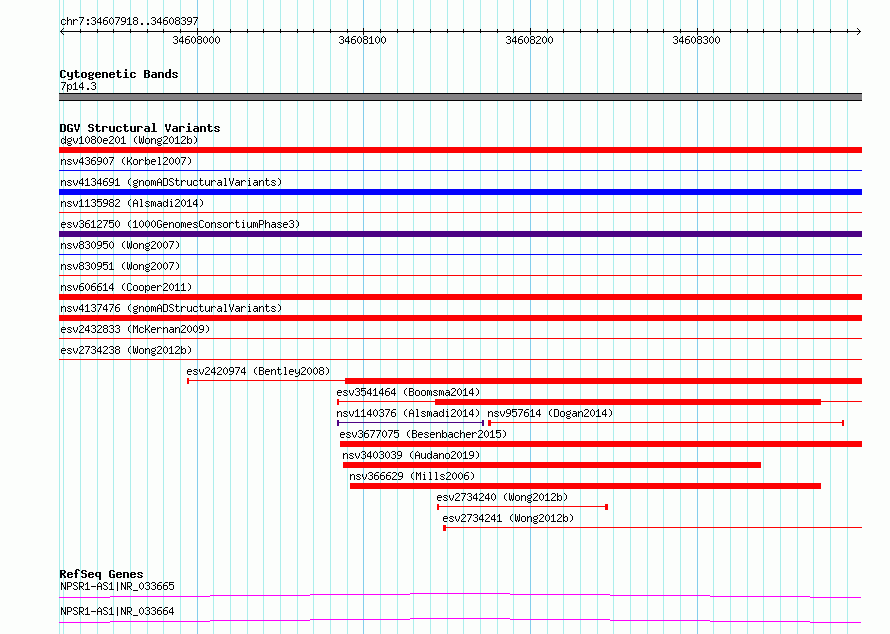The width and height of the screenshot is (890, 634).
Task: Click the left arrow of the ruler
Action: coord(62,32)
